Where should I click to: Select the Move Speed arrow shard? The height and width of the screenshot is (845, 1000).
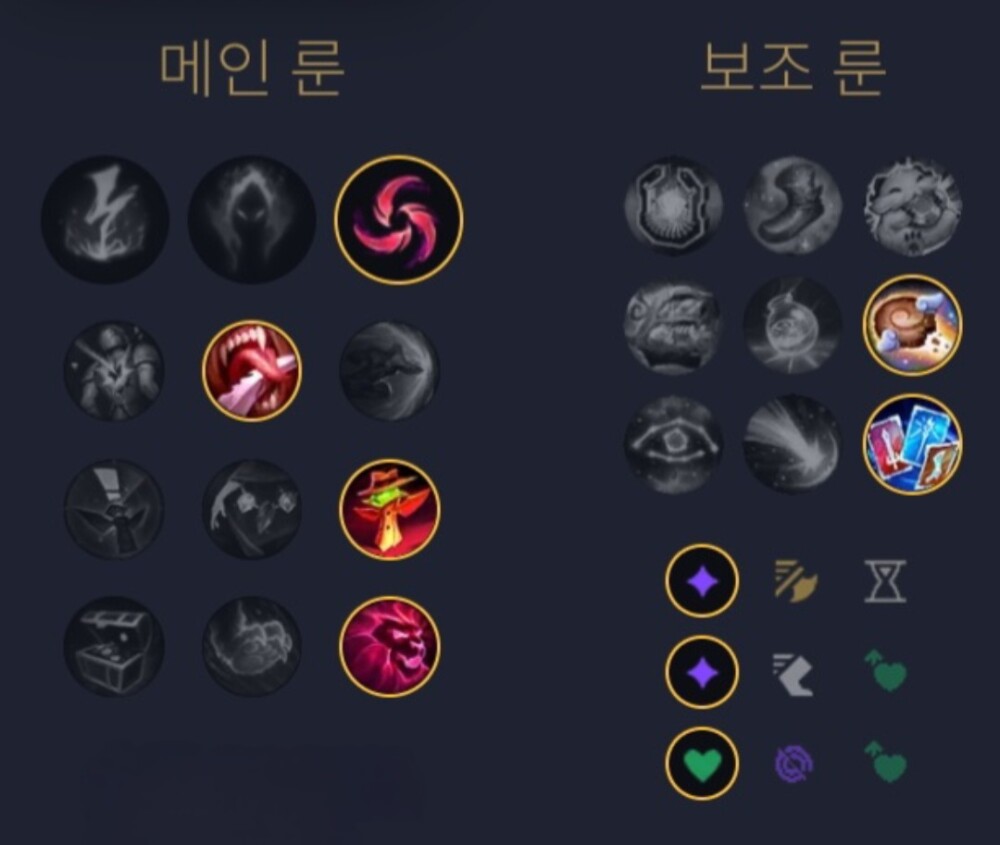pos(793,673)
